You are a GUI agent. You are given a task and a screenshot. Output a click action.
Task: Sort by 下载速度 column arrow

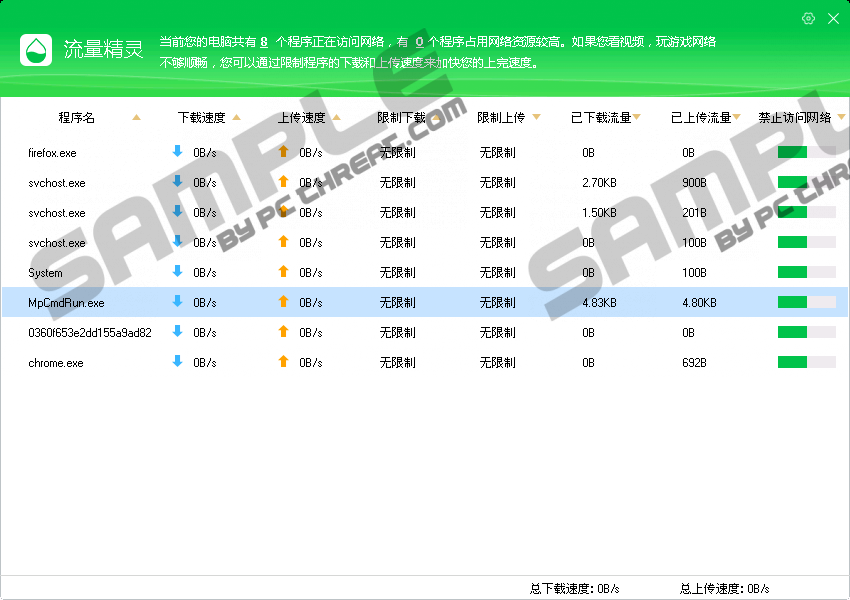(x=236, y=118)
